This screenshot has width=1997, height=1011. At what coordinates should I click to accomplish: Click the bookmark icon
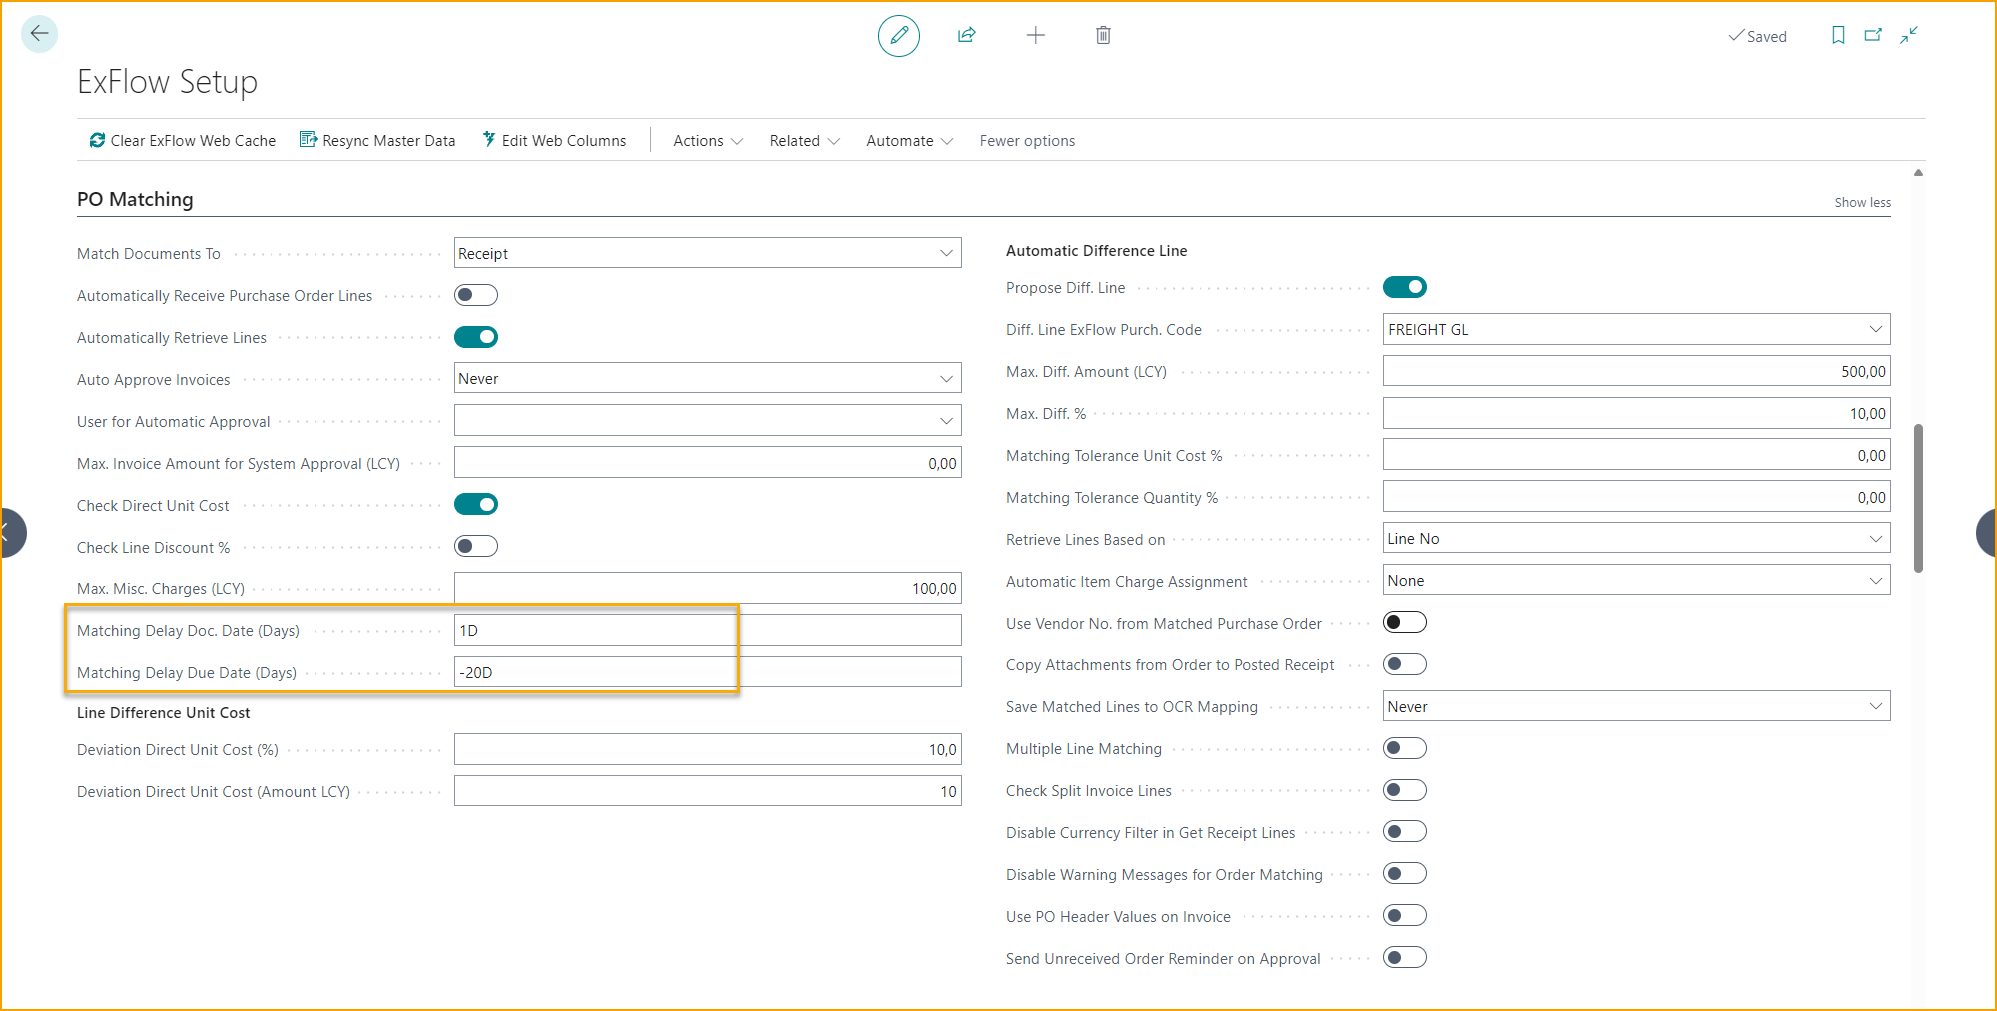point(1838,35)
